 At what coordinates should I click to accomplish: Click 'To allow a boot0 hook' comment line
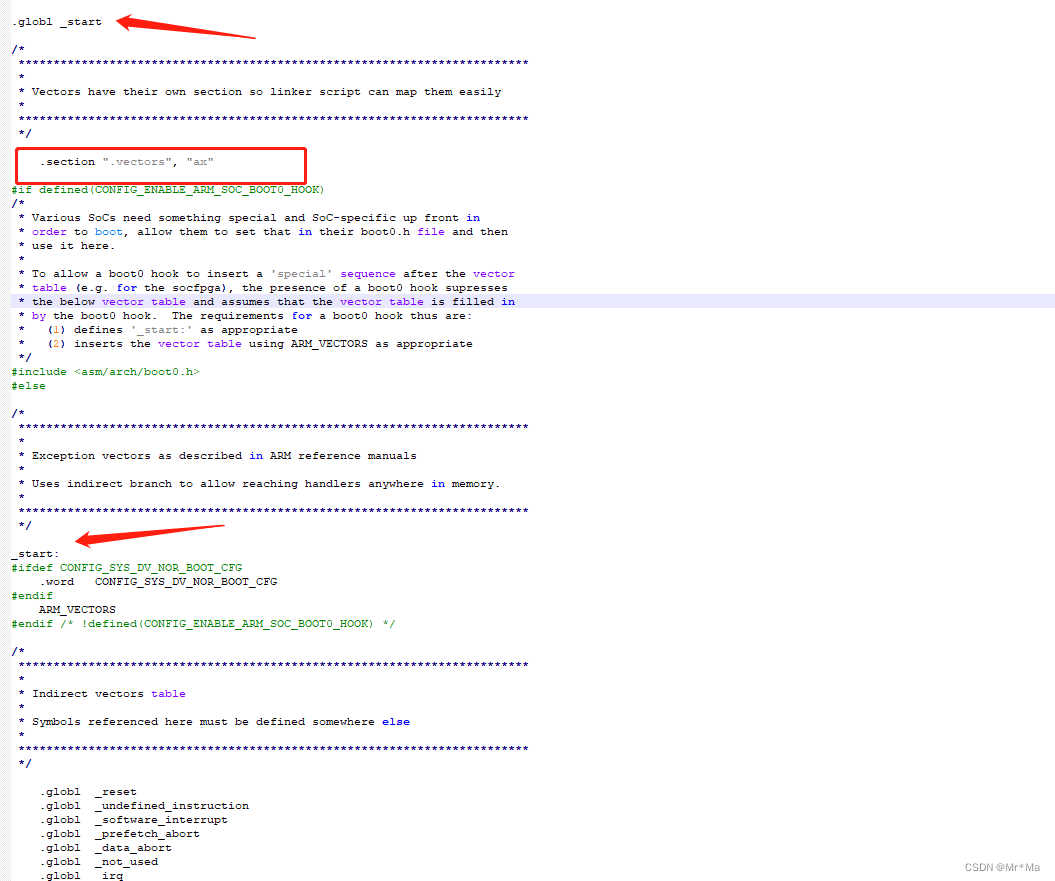click(266, 274)
